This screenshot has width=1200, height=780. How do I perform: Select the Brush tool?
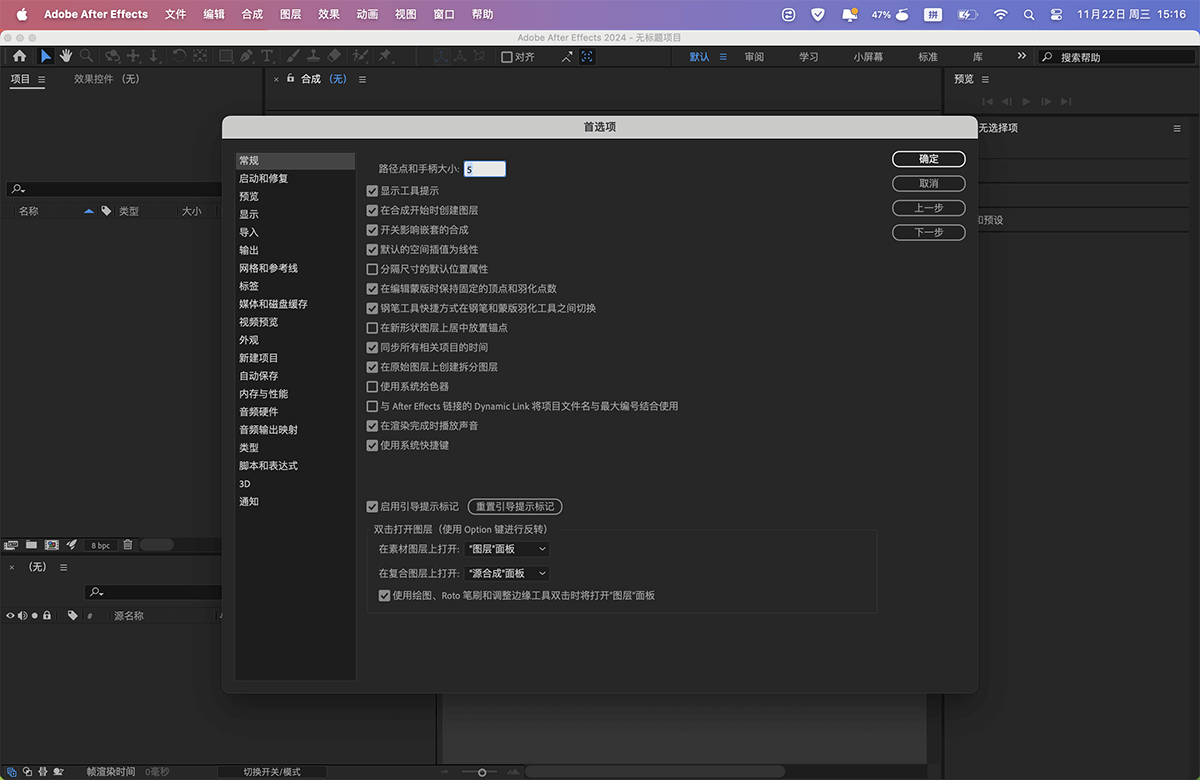[293, 57]
